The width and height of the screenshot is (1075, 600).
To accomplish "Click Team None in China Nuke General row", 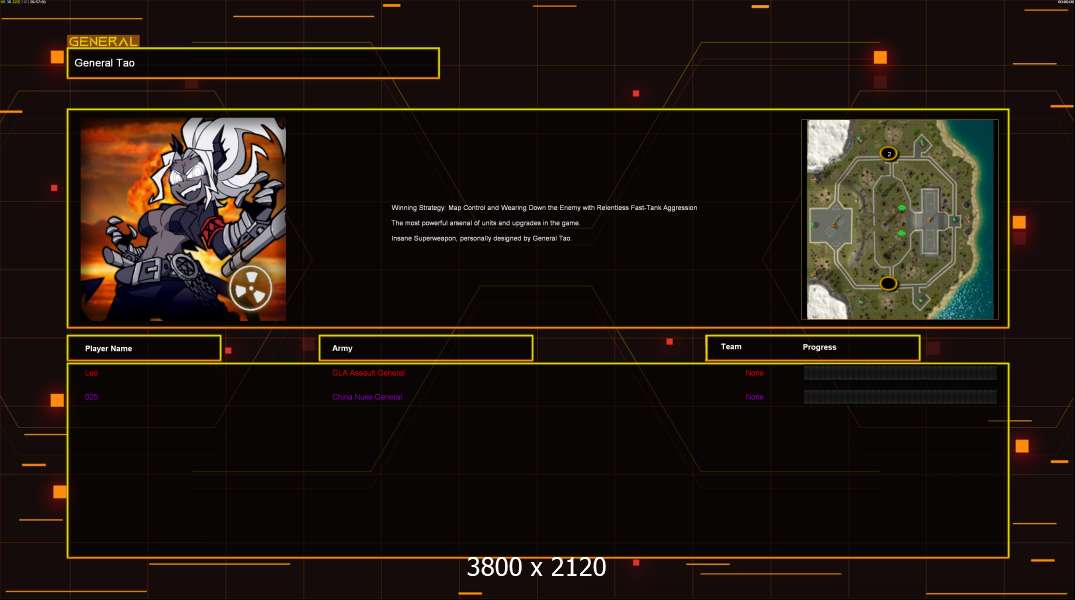I will pos(754,397).
